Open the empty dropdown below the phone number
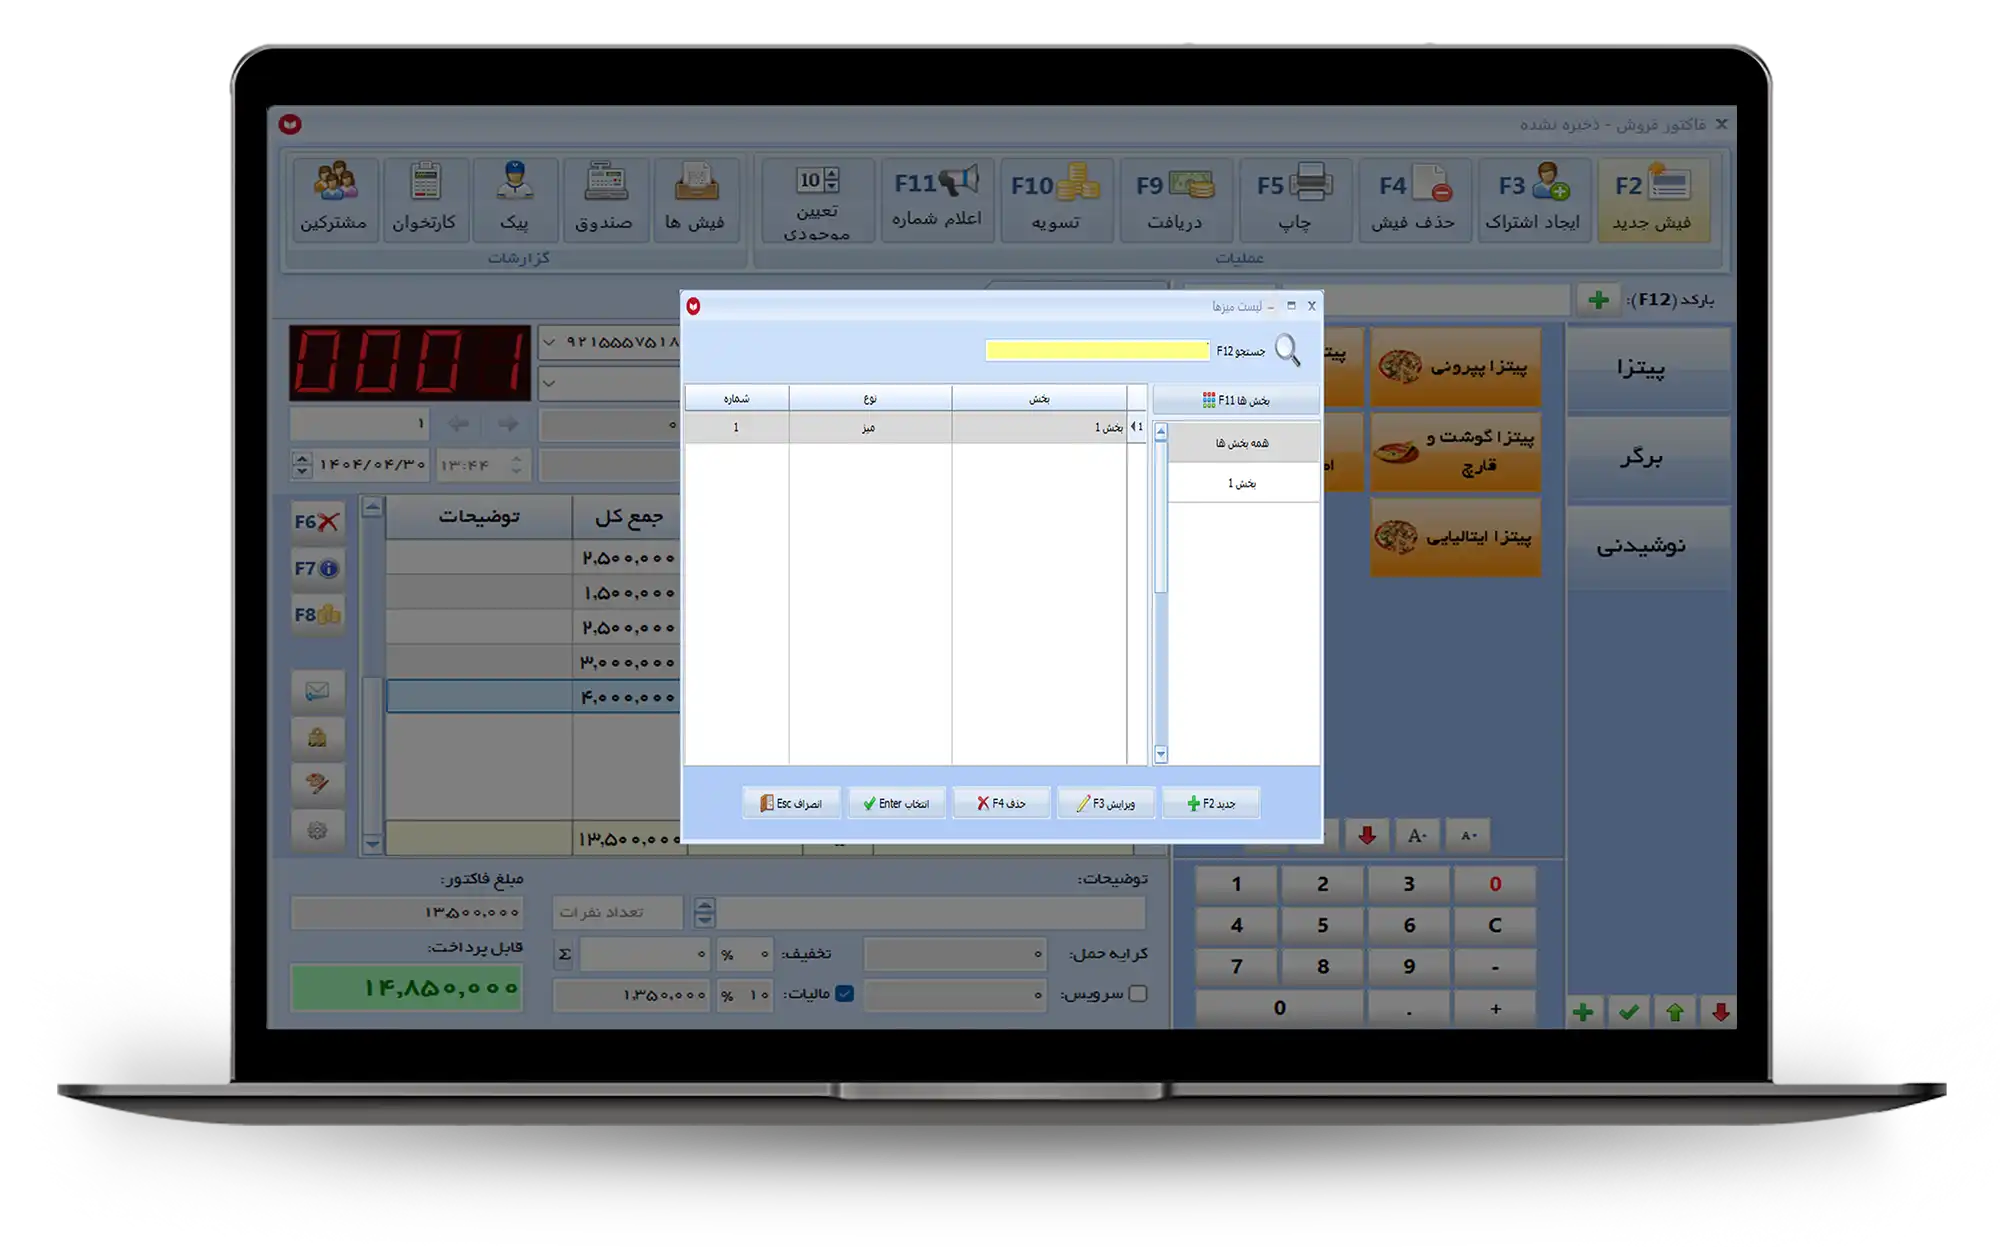The width and height of the screenshot is (2000, 1247). click(x=549, y=383)
